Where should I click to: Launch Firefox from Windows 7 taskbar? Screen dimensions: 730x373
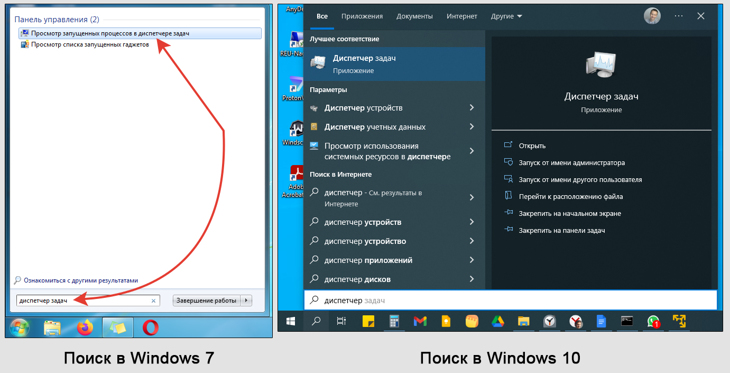(85, 328)
